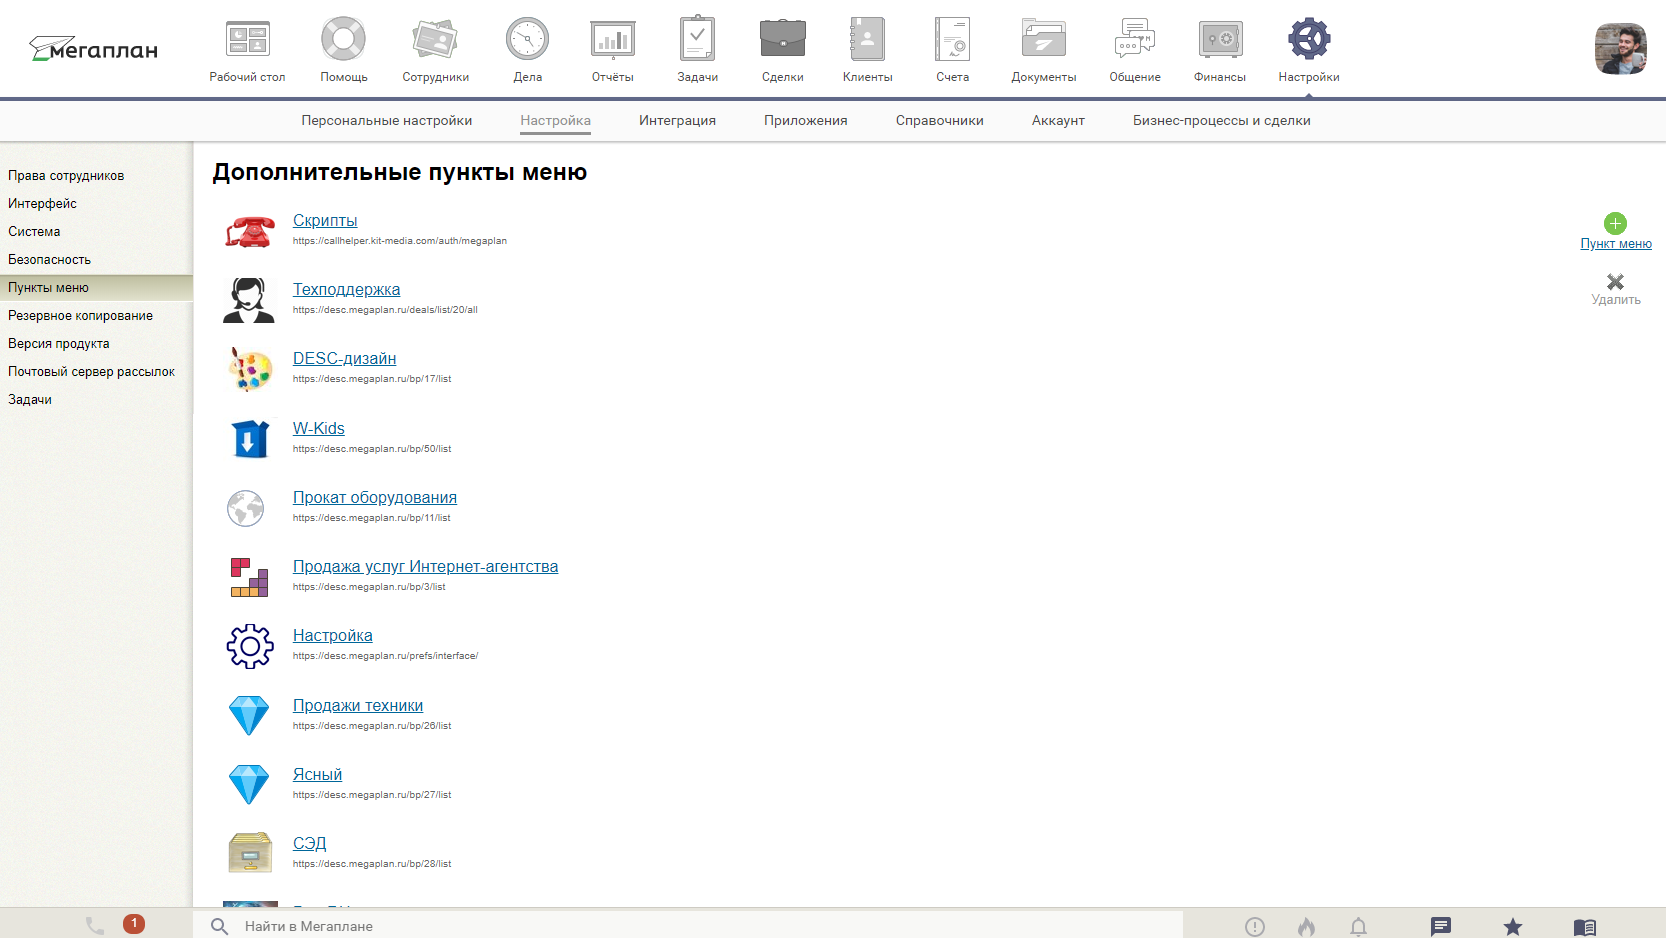The image size is (1666, 938).
Task: Open the Отчёты chart icon
Action: (613, 40)
